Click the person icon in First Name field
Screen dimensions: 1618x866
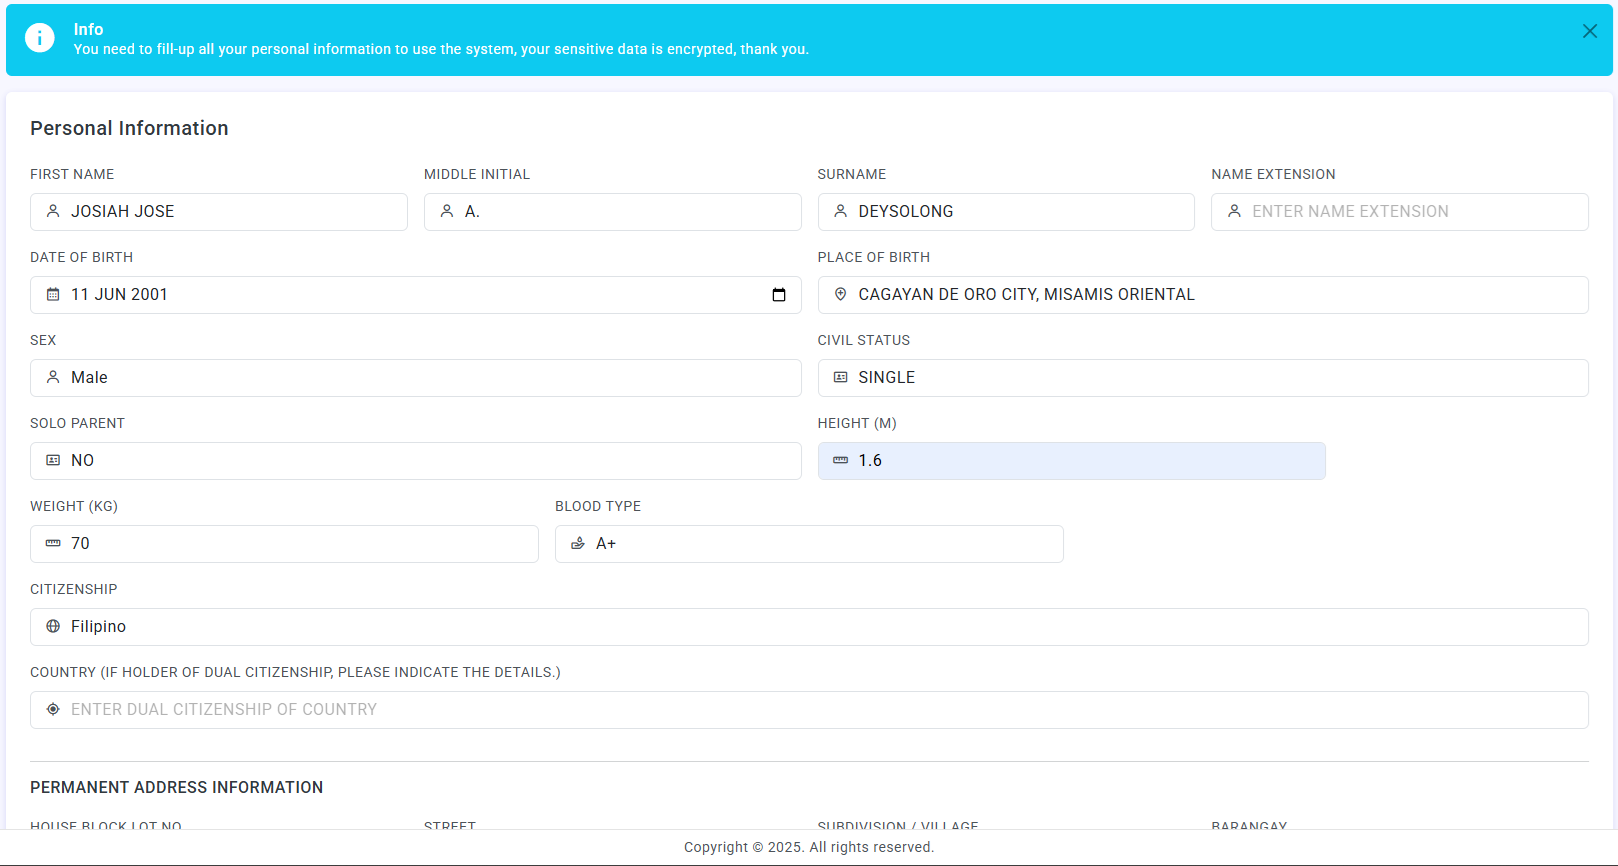click(x=53, y=212)
